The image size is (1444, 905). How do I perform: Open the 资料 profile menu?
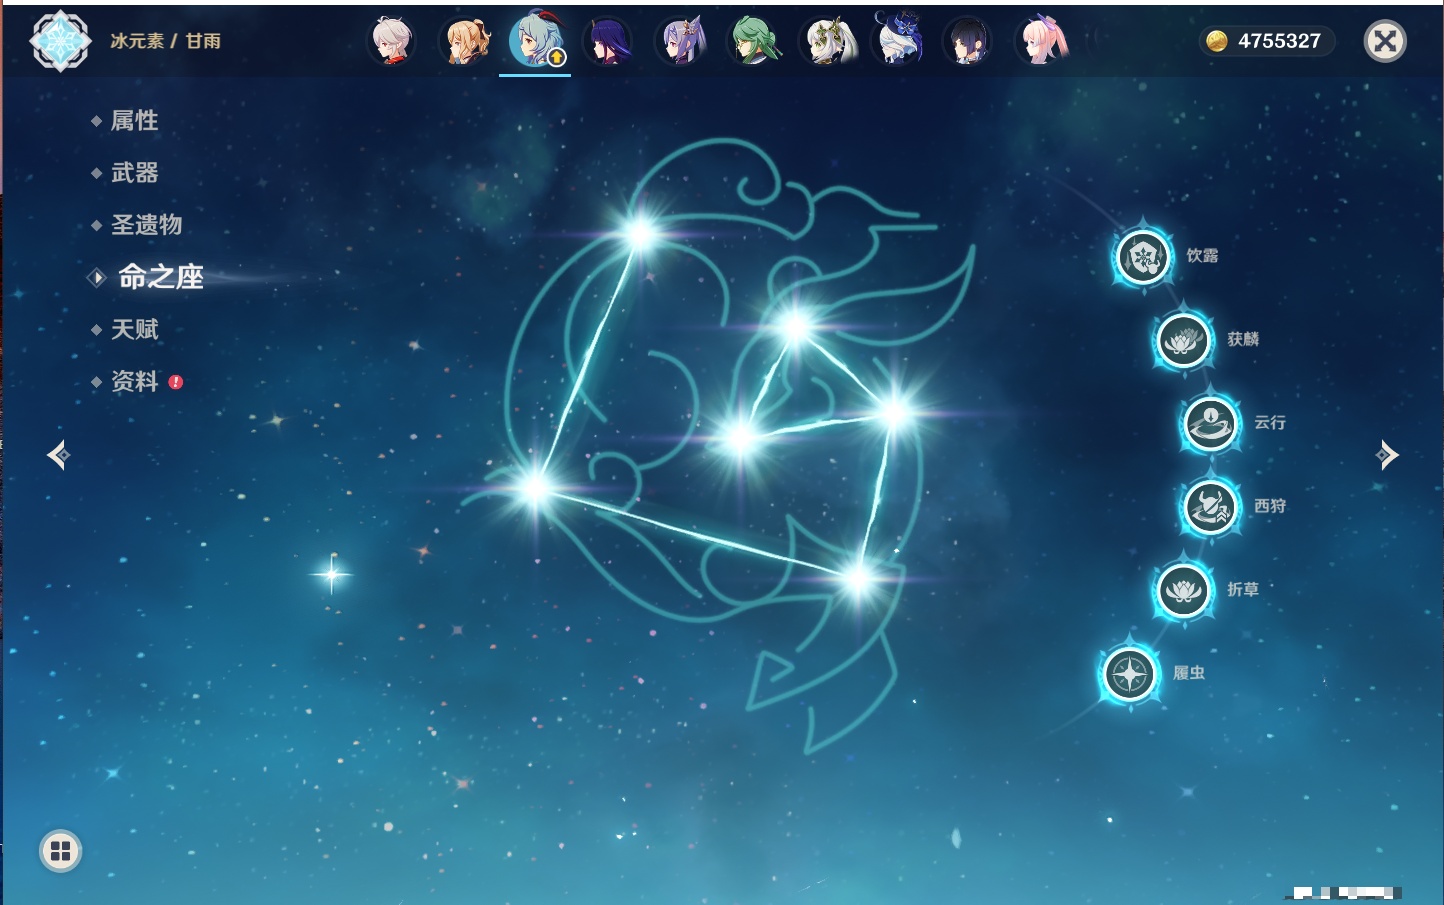pyautogui.click(x=134, y=381)
